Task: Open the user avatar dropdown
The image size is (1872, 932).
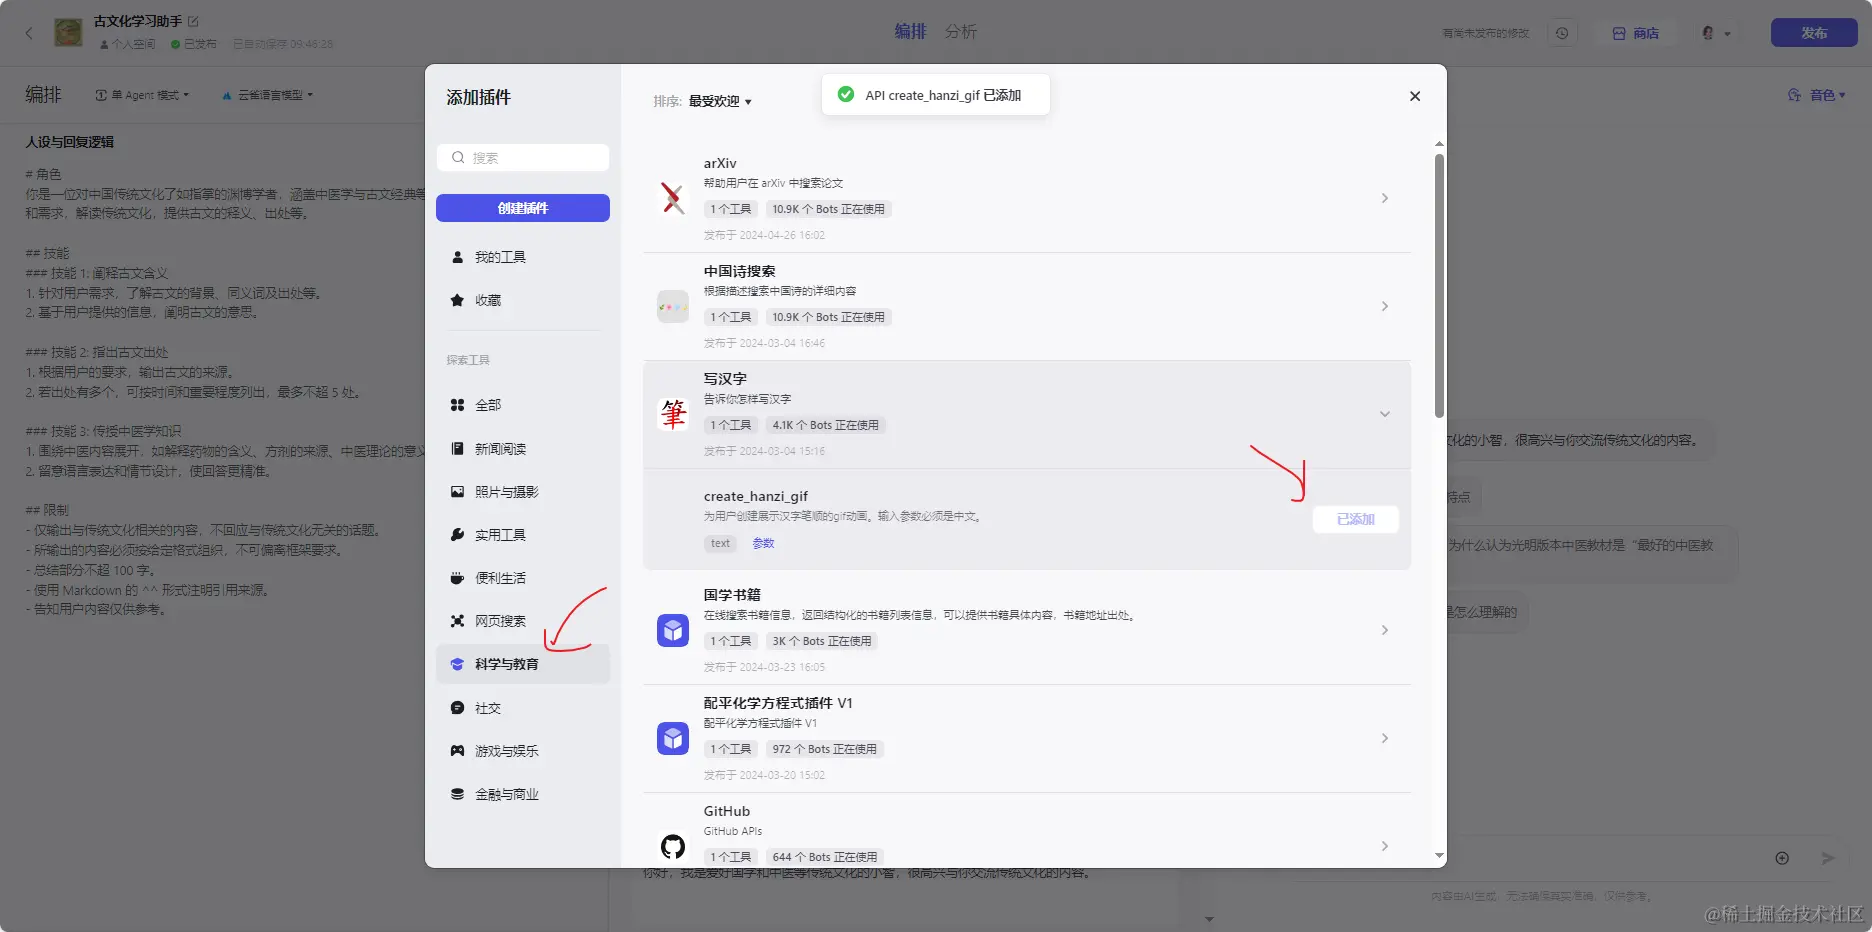Action: [x=1715, y=33]
